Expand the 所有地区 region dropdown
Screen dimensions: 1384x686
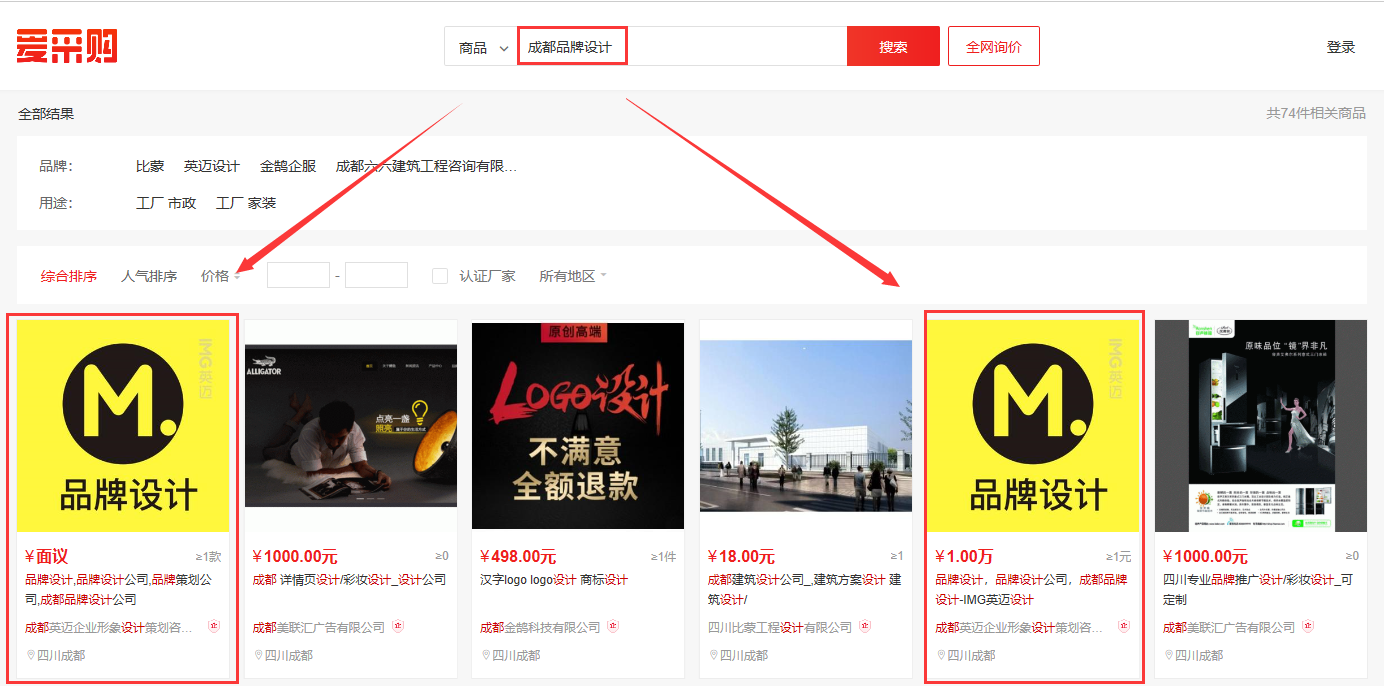(x=573, y=276)
